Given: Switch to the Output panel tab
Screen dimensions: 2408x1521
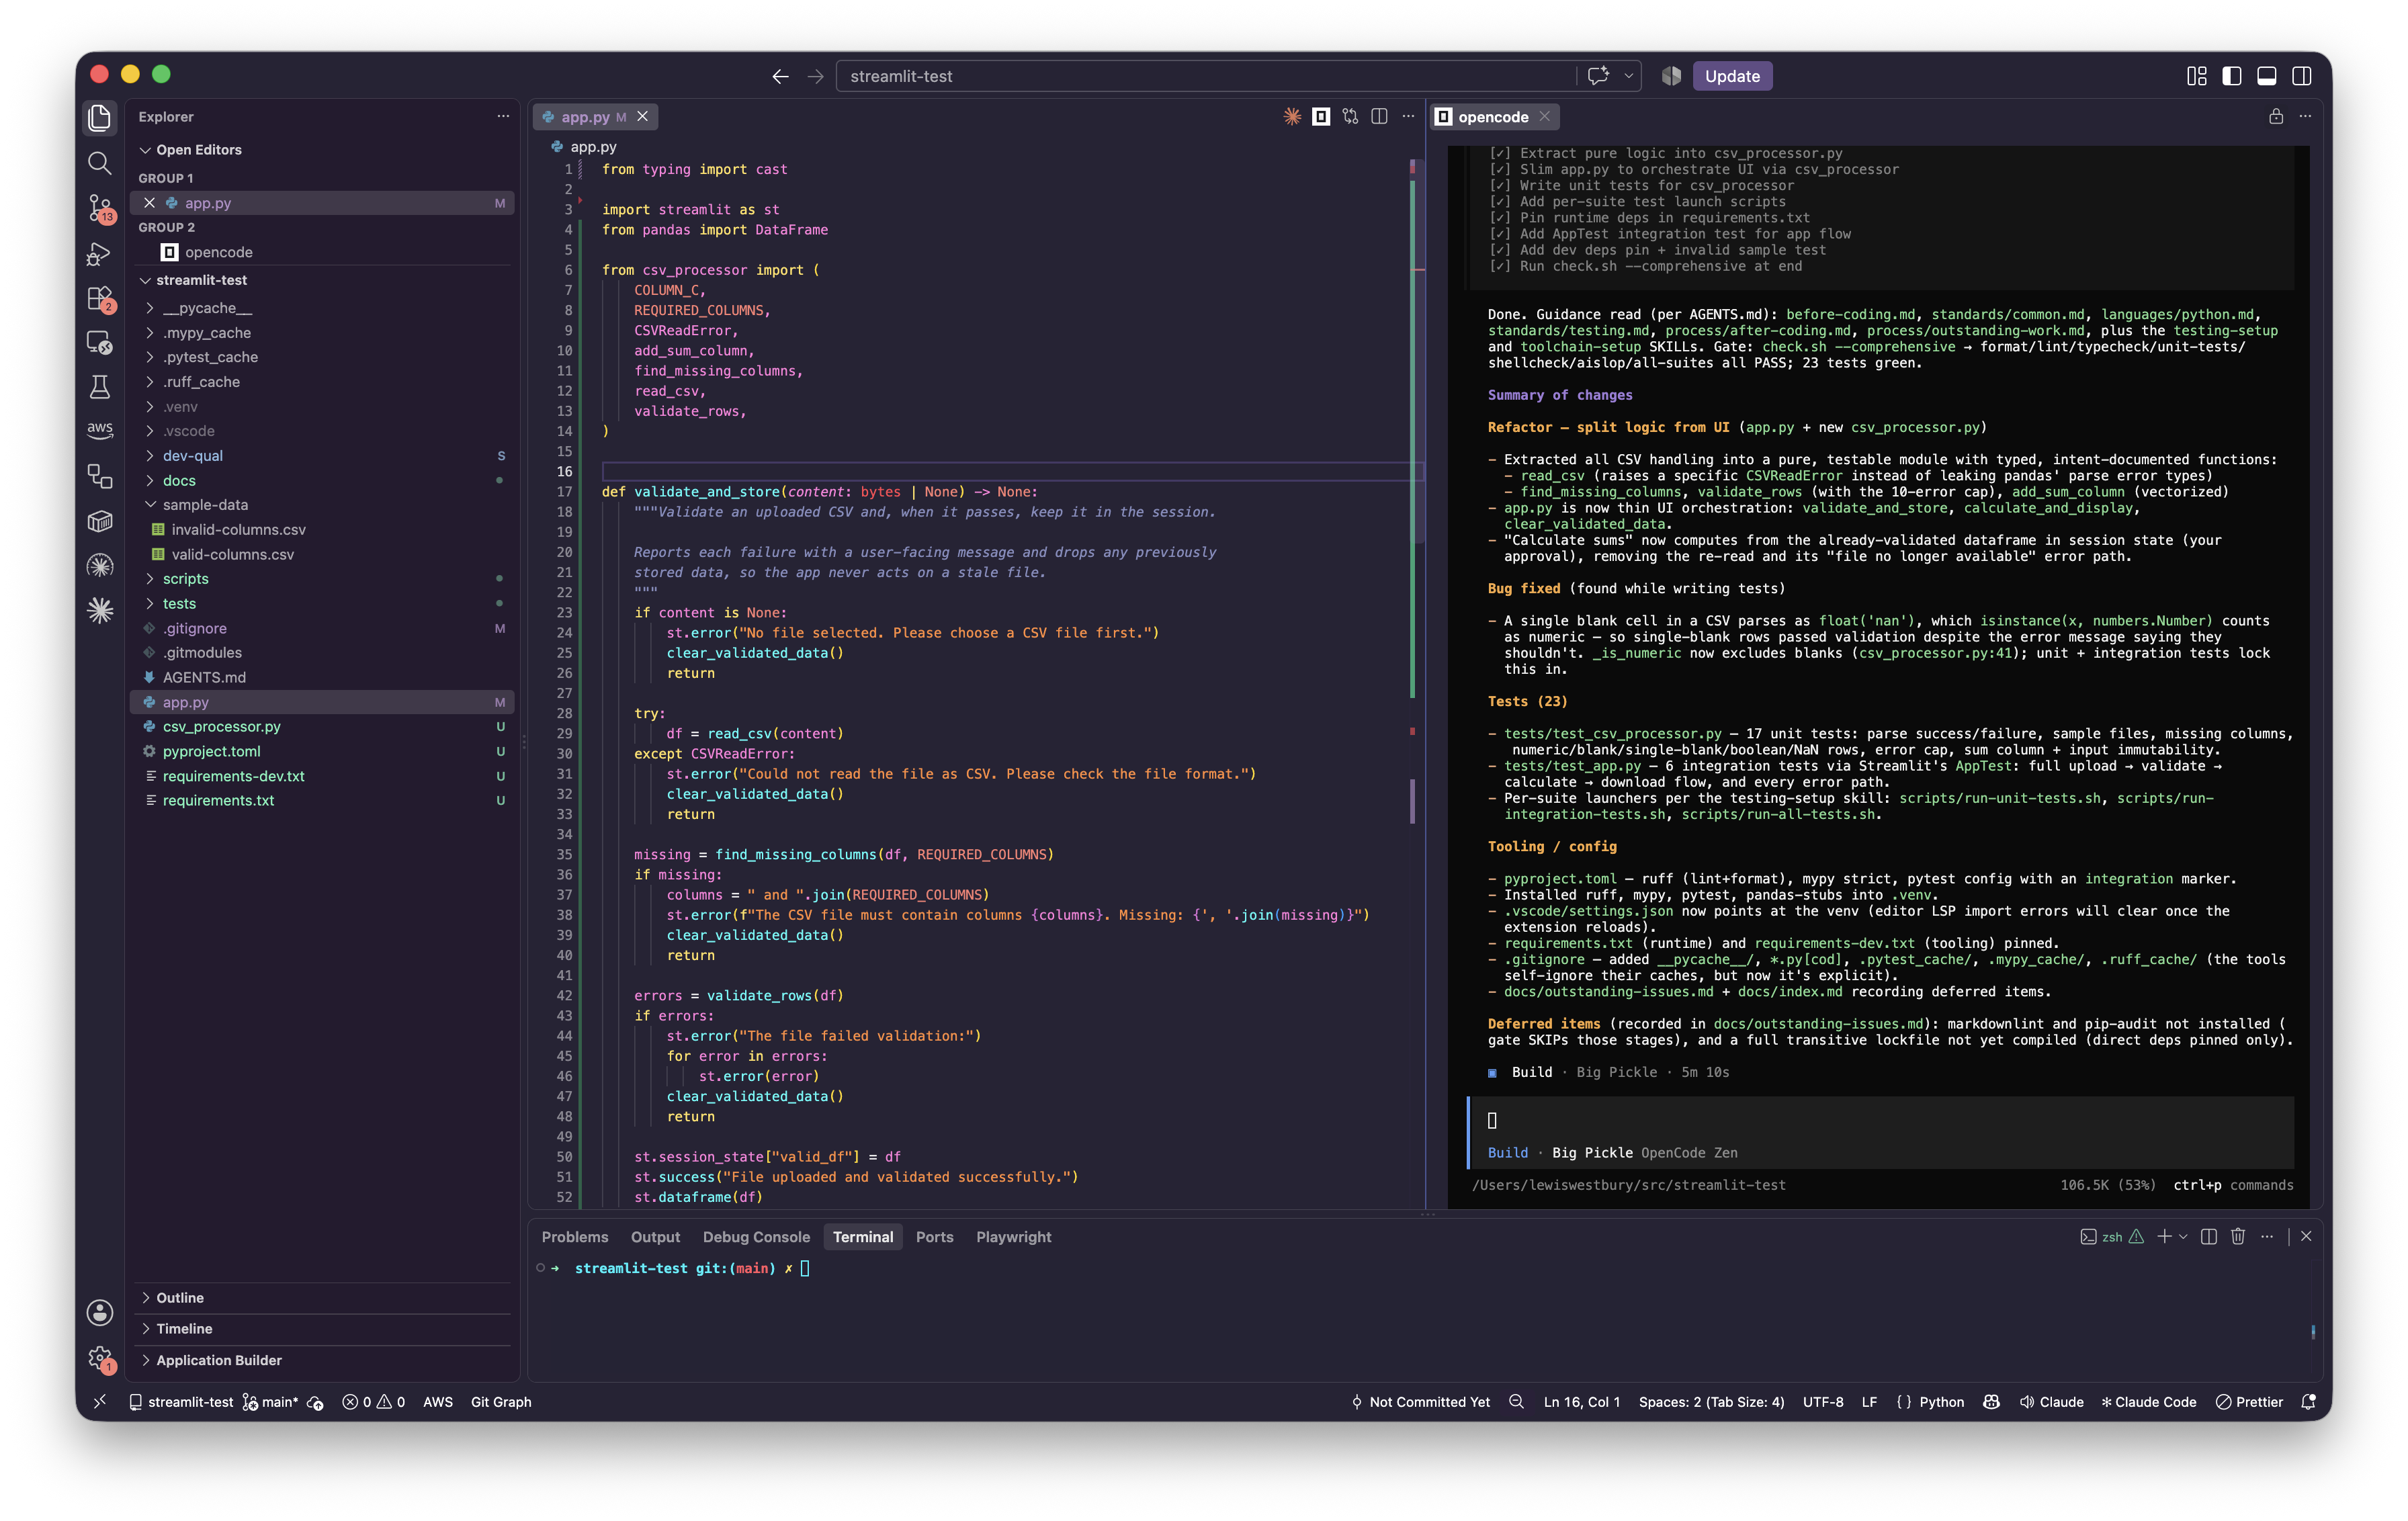Looking at the screenshot, I should 655,1237.
